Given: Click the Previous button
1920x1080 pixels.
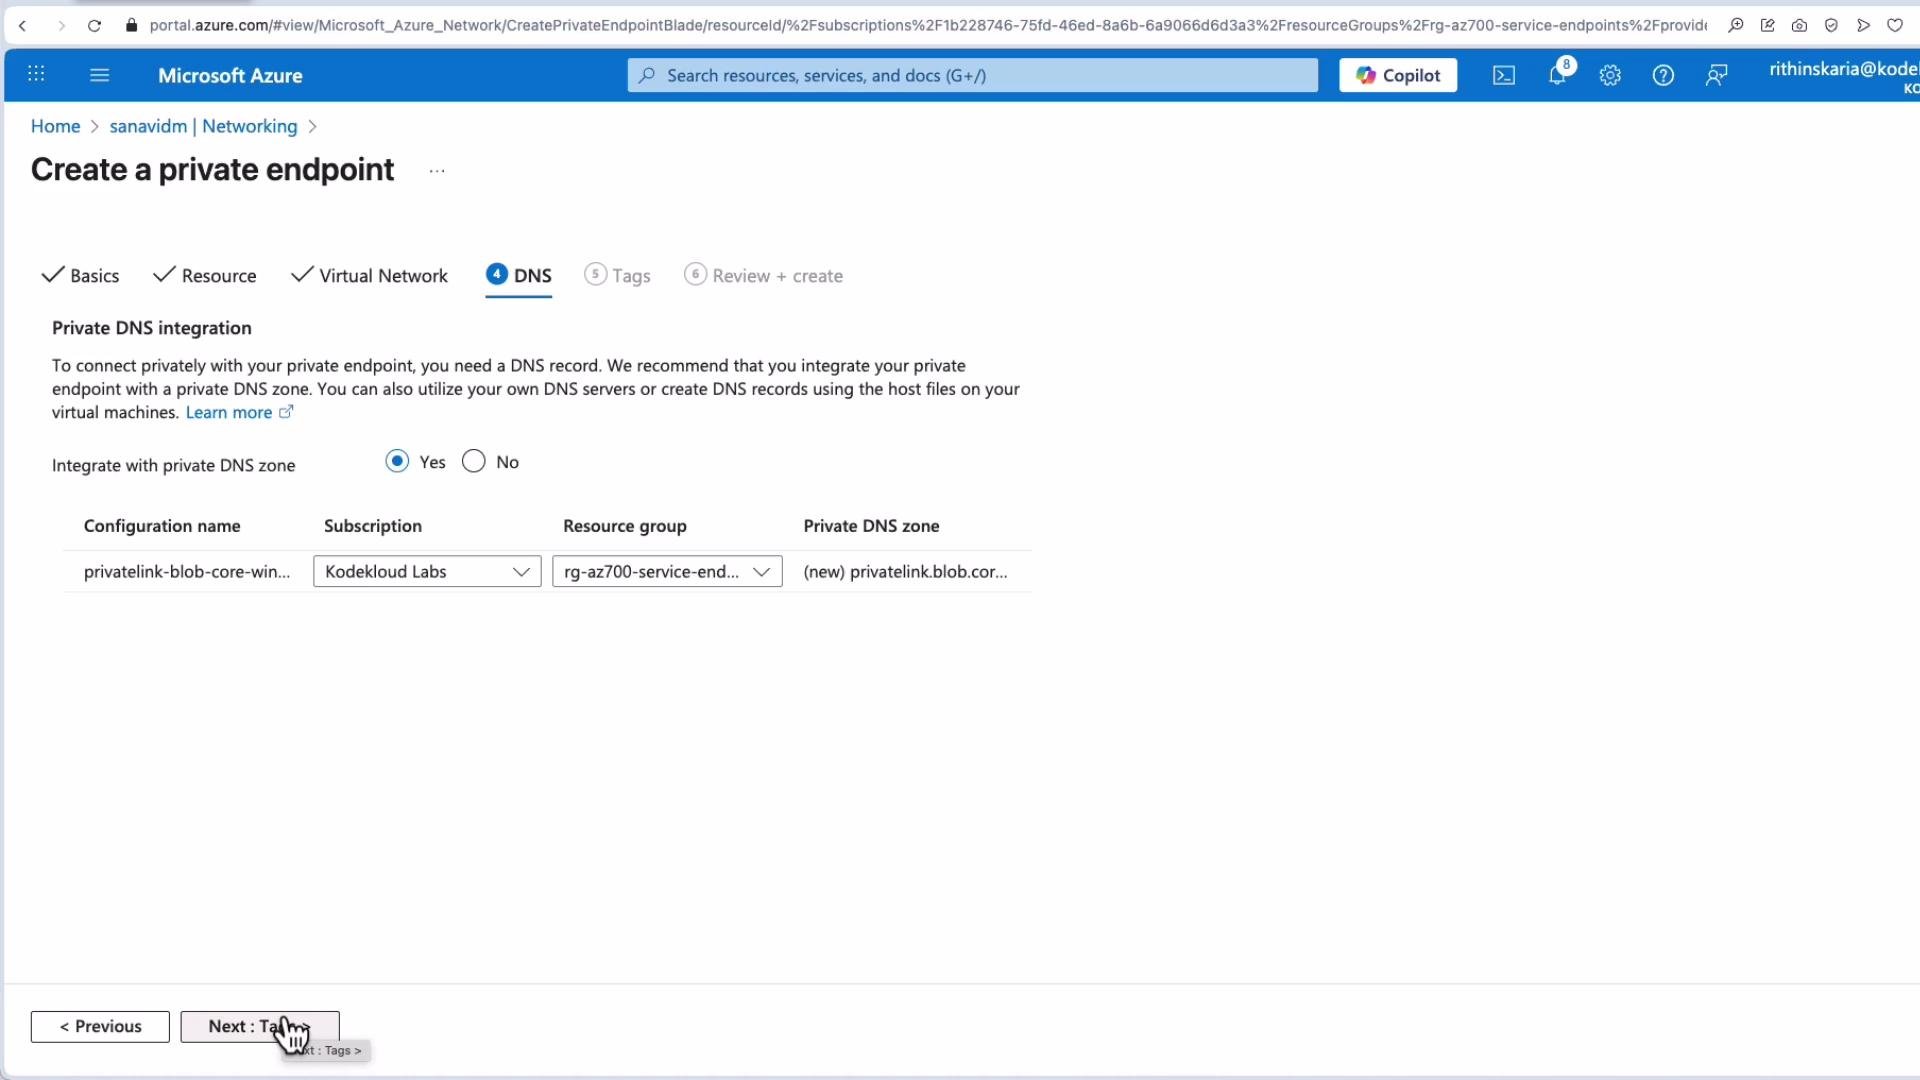Looking at the screenshot, I should (100, 1026).
